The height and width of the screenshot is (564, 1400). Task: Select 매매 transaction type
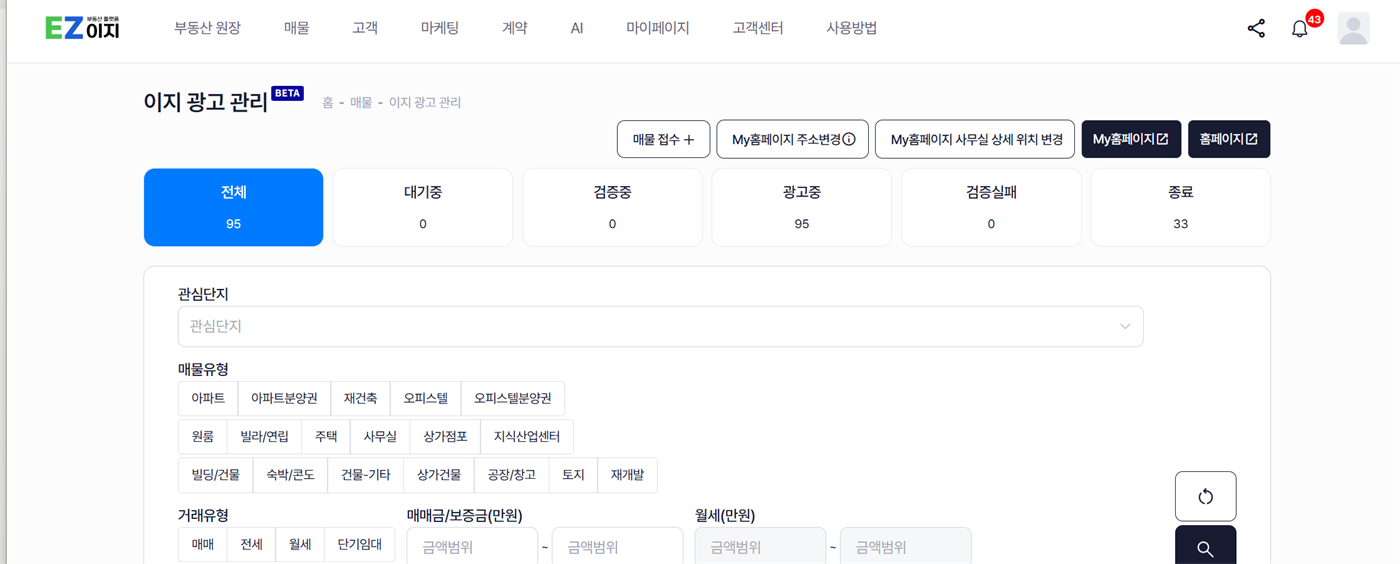tap(202, 545)
